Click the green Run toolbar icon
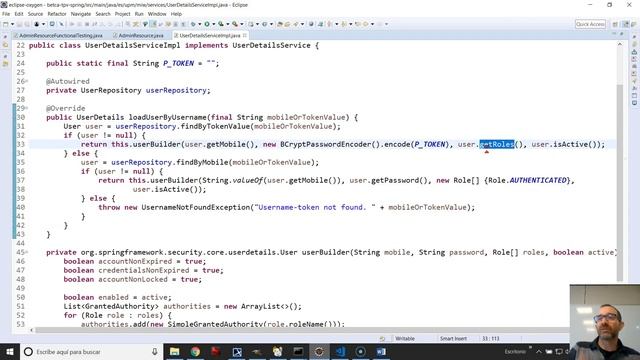 (x=207, y=24)
